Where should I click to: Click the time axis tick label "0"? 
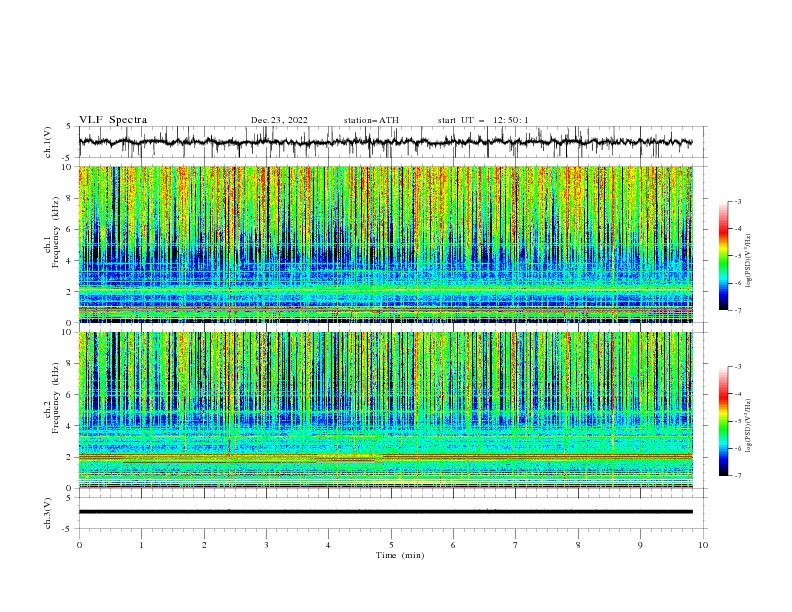point(79,545)
